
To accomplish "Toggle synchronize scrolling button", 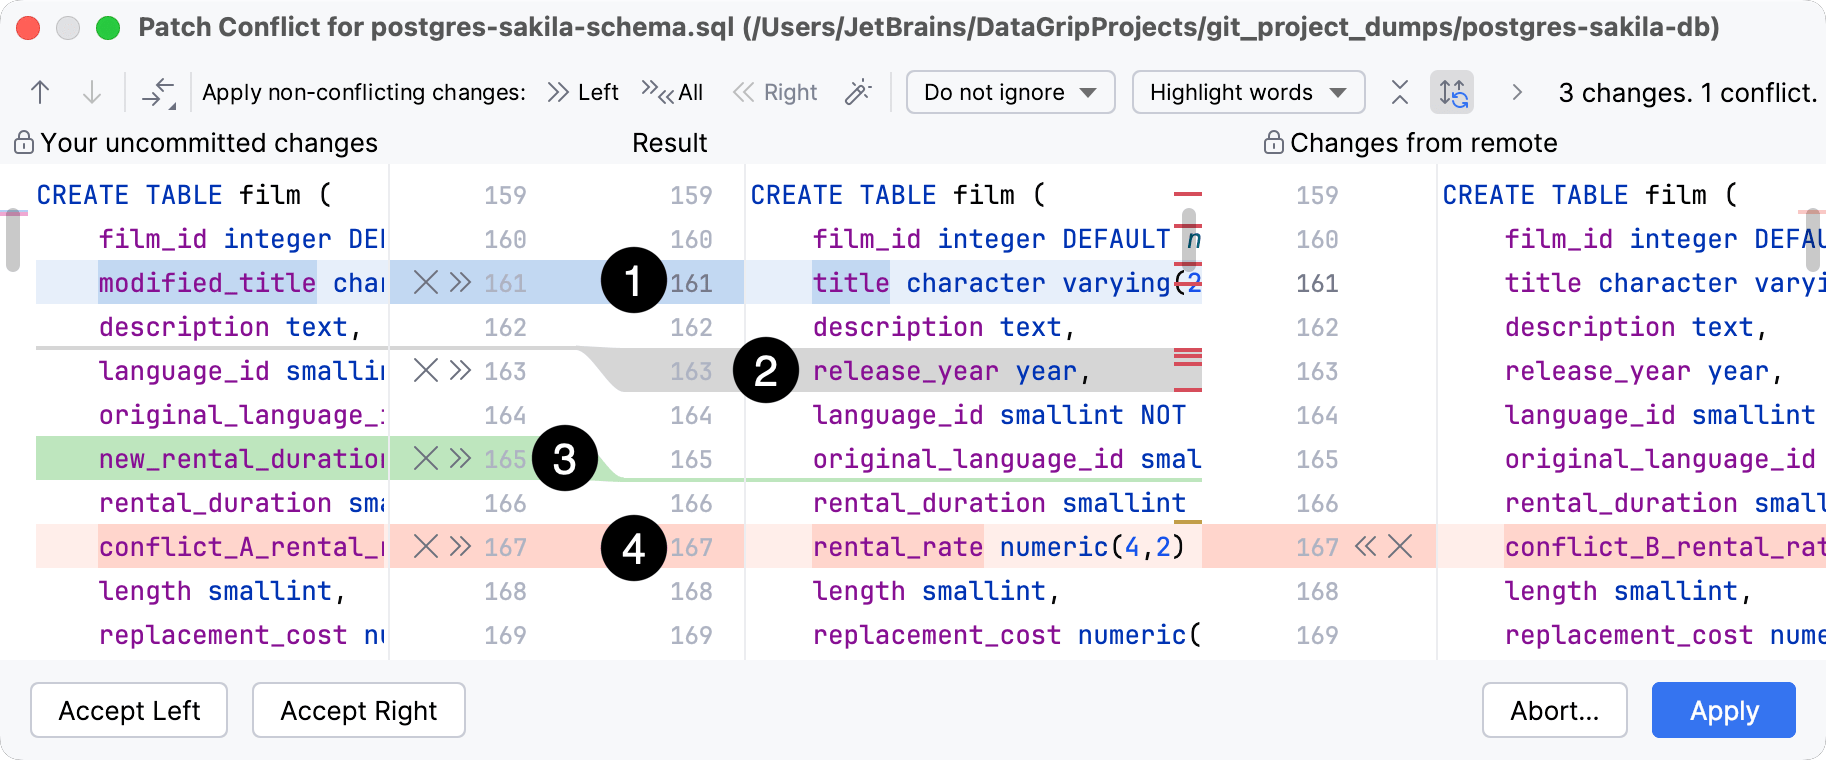I will tap(1452, 93).
